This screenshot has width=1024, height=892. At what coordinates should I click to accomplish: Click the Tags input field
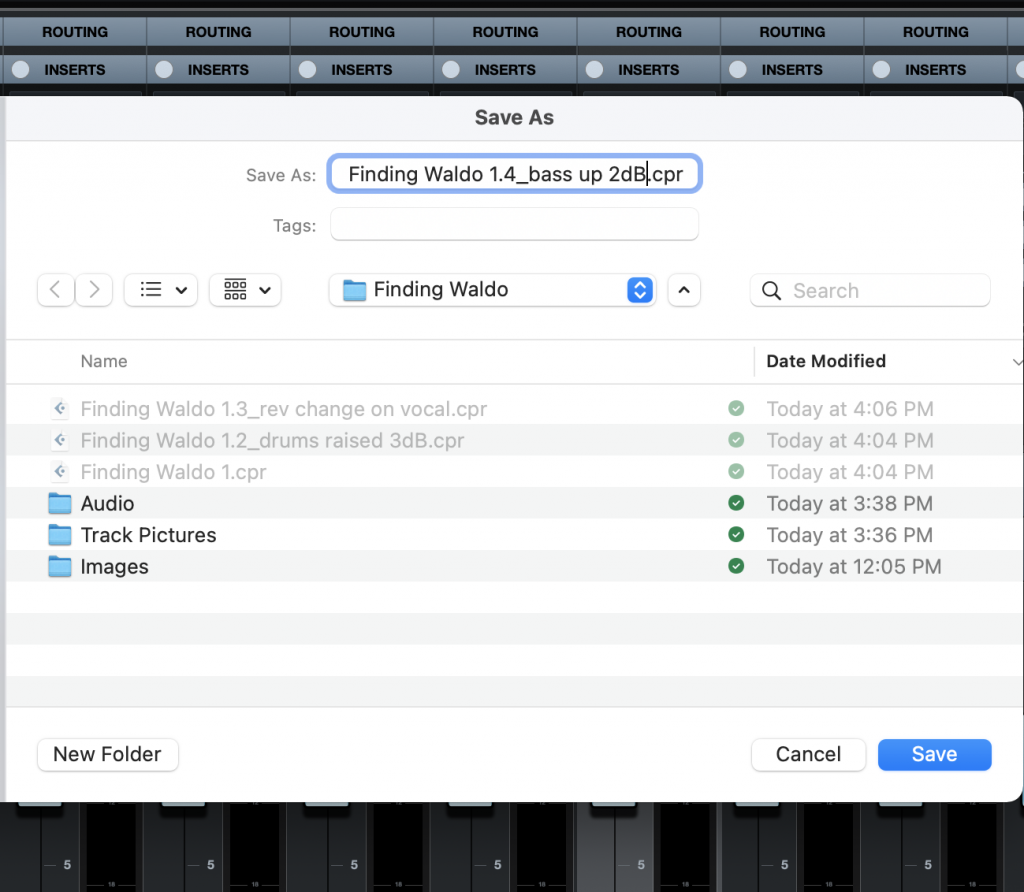(515, 225)
